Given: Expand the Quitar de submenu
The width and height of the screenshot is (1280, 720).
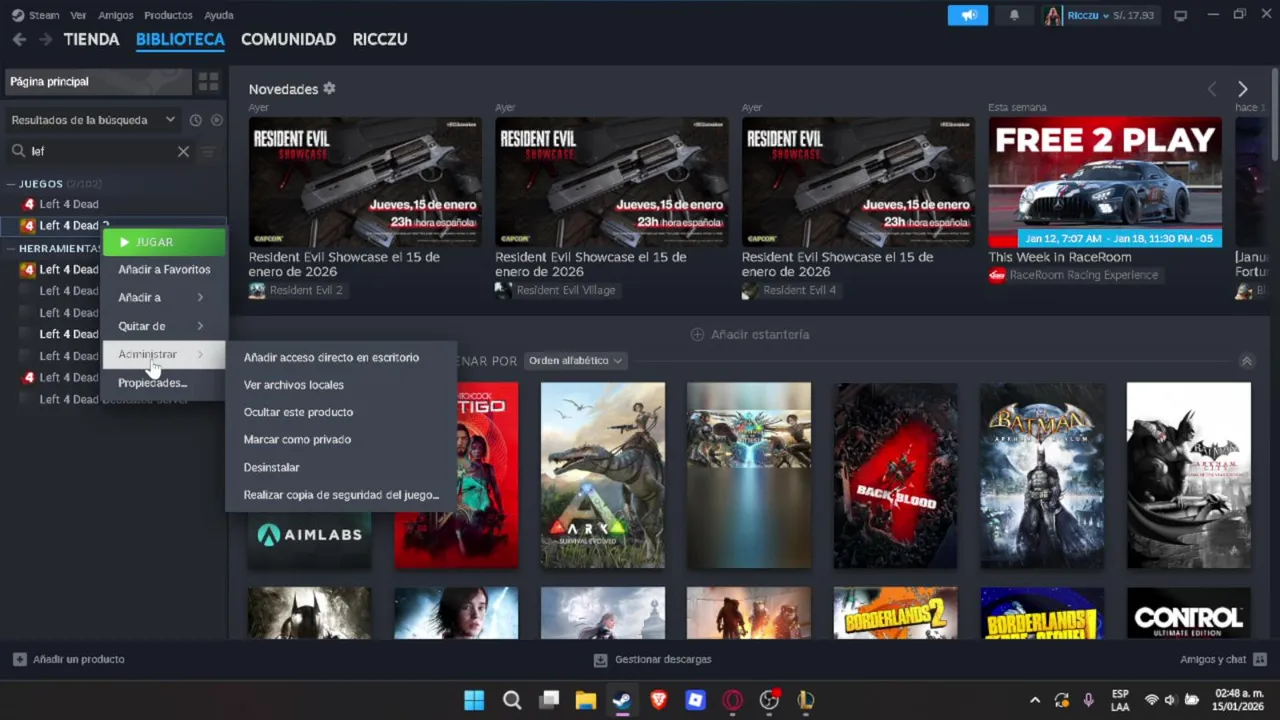Looking at the screenshot, I should point(164,326).
